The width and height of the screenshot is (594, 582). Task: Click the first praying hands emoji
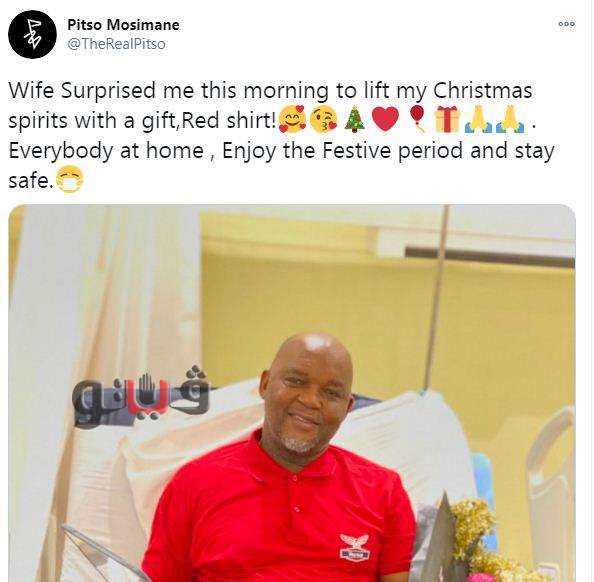[478, 120]
